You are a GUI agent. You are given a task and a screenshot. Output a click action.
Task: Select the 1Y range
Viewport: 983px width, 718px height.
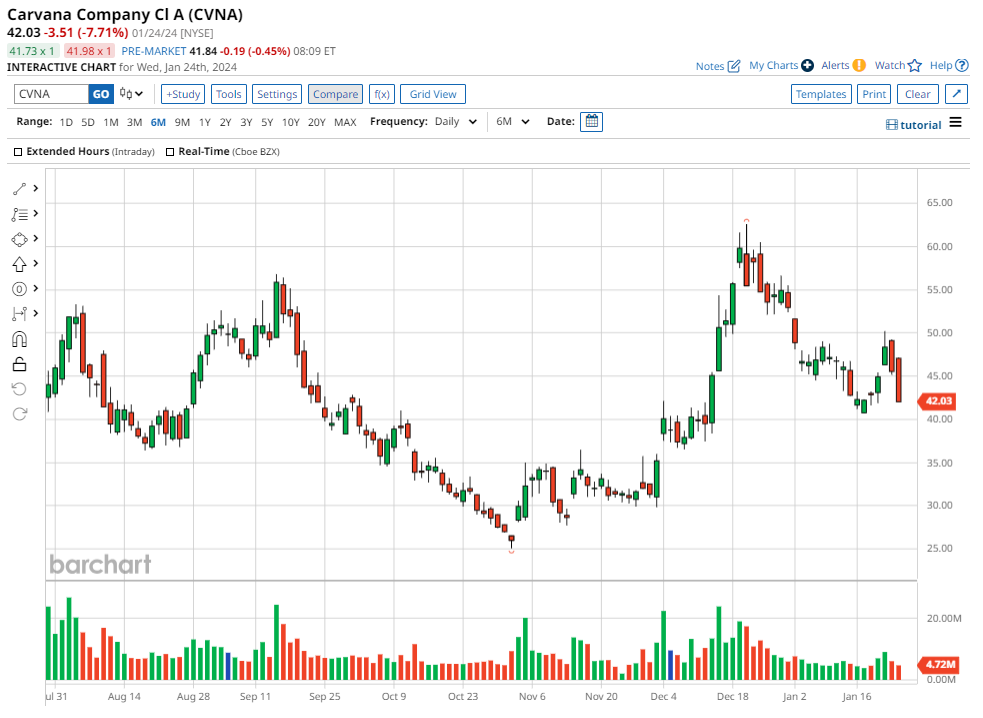pyautogui.click(x=205, y=122)
